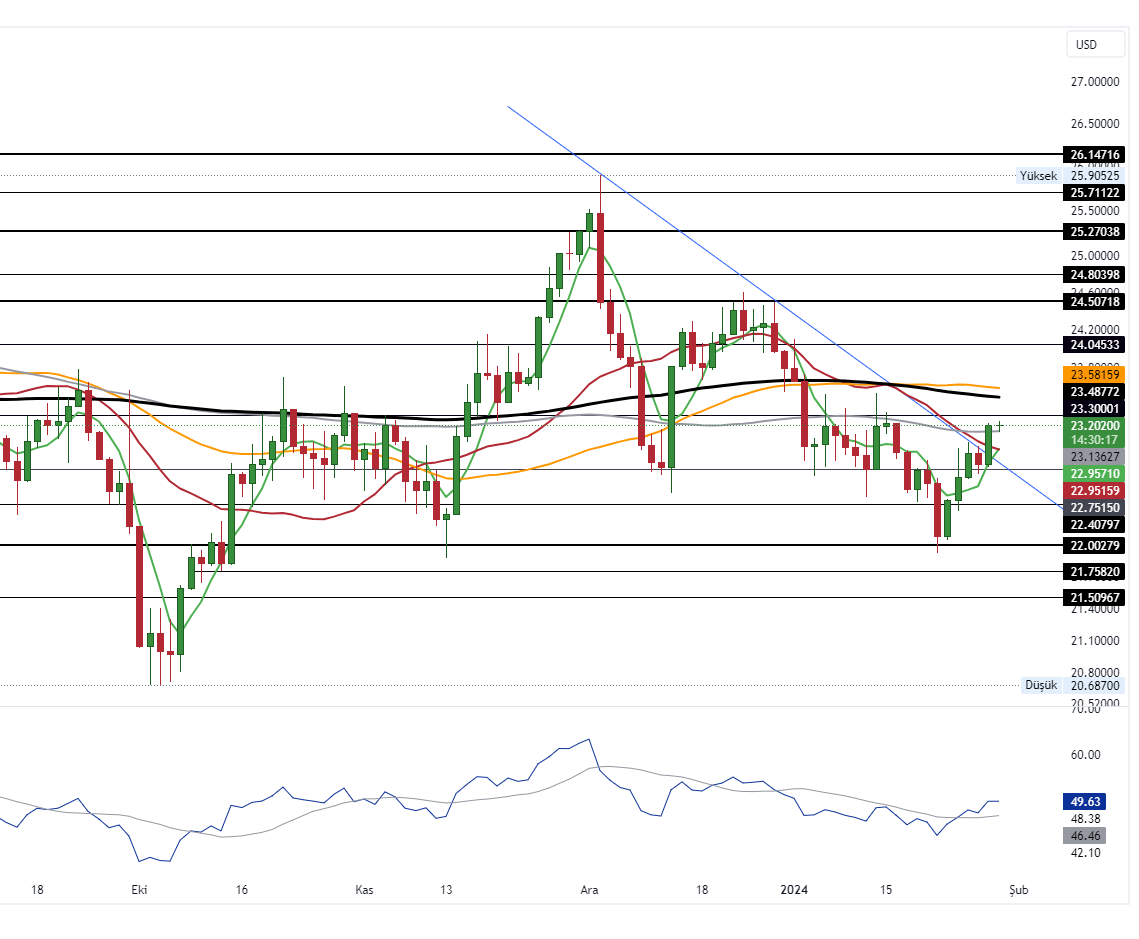The height and width of the screenshot is (939, 1139).
Task: Select the green current price label 23.20200
Action: pos(1095,425)
